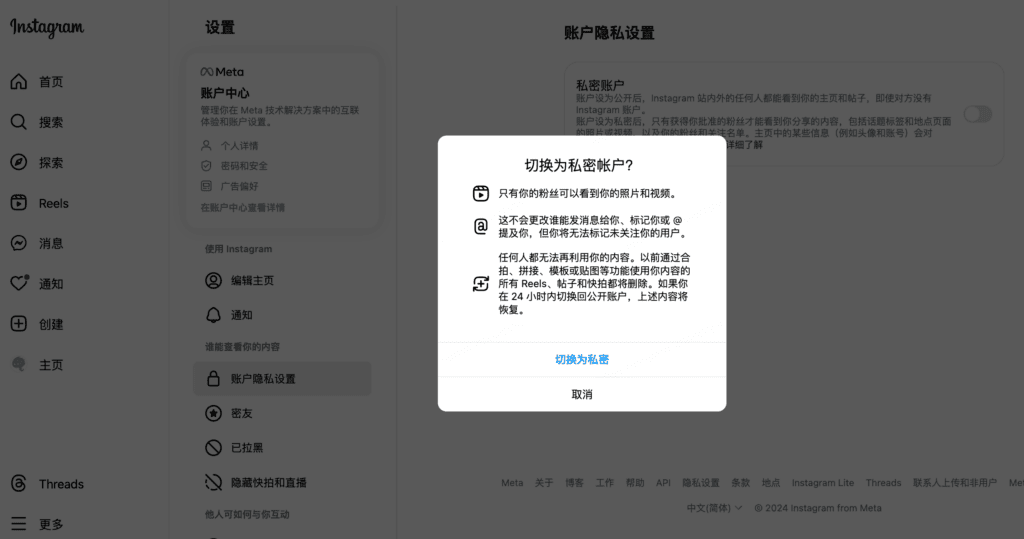Click footer 关于 link
This screenshot has height=539, width=1024.
click(x=544, y=483)
